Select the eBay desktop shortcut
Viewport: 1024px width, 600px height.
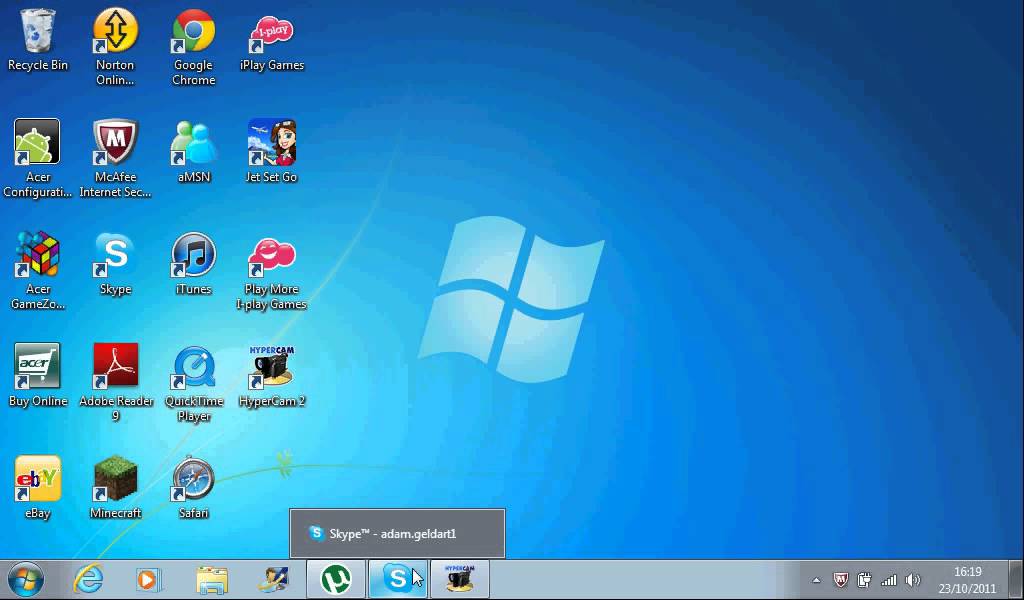point(37,487)
